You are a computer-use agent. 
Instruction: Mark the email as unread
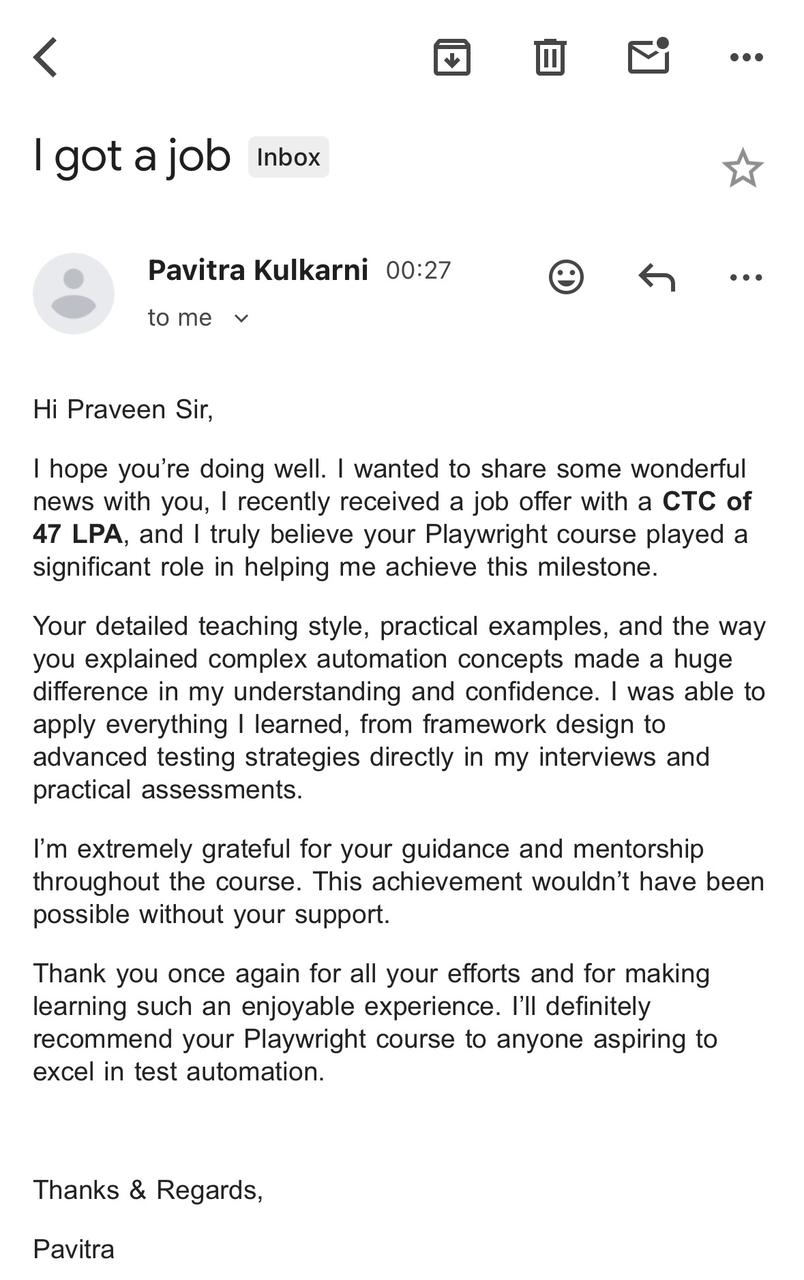click(648, 56)
